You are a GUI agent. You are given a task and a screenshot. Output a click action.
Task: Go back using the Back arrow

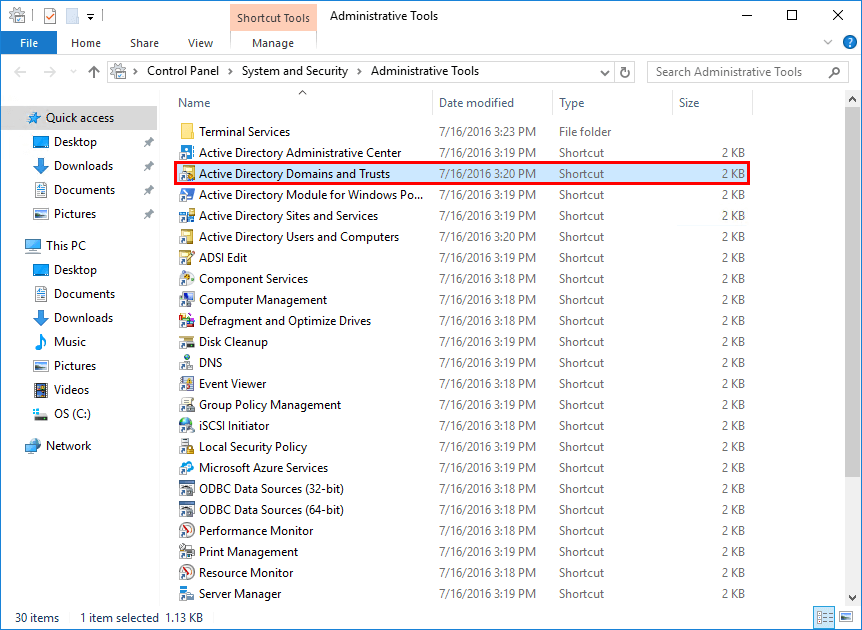(x=20, y=72)
